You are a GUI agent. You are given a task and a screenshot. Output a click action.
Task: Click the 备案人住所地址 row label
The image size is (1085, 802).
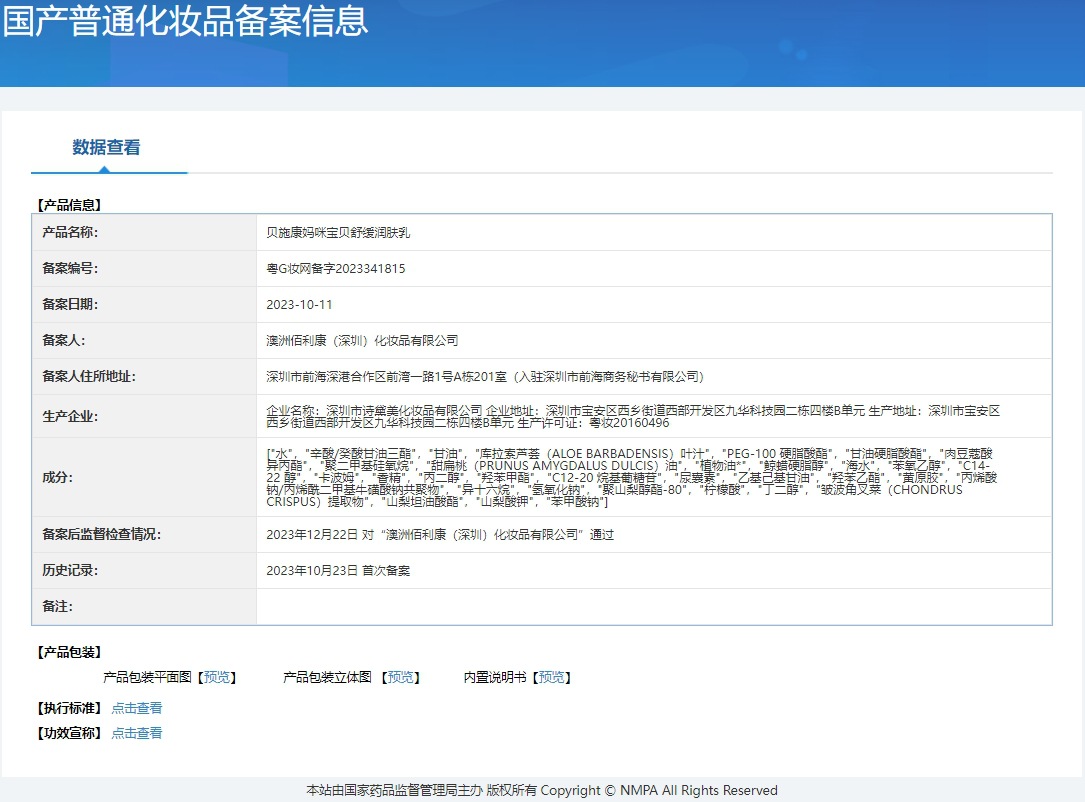tap(89, 376)
